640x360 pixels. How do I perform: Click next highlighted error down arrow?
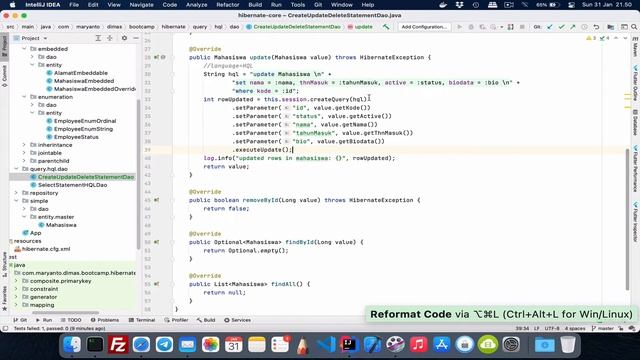tap(625, 38)
